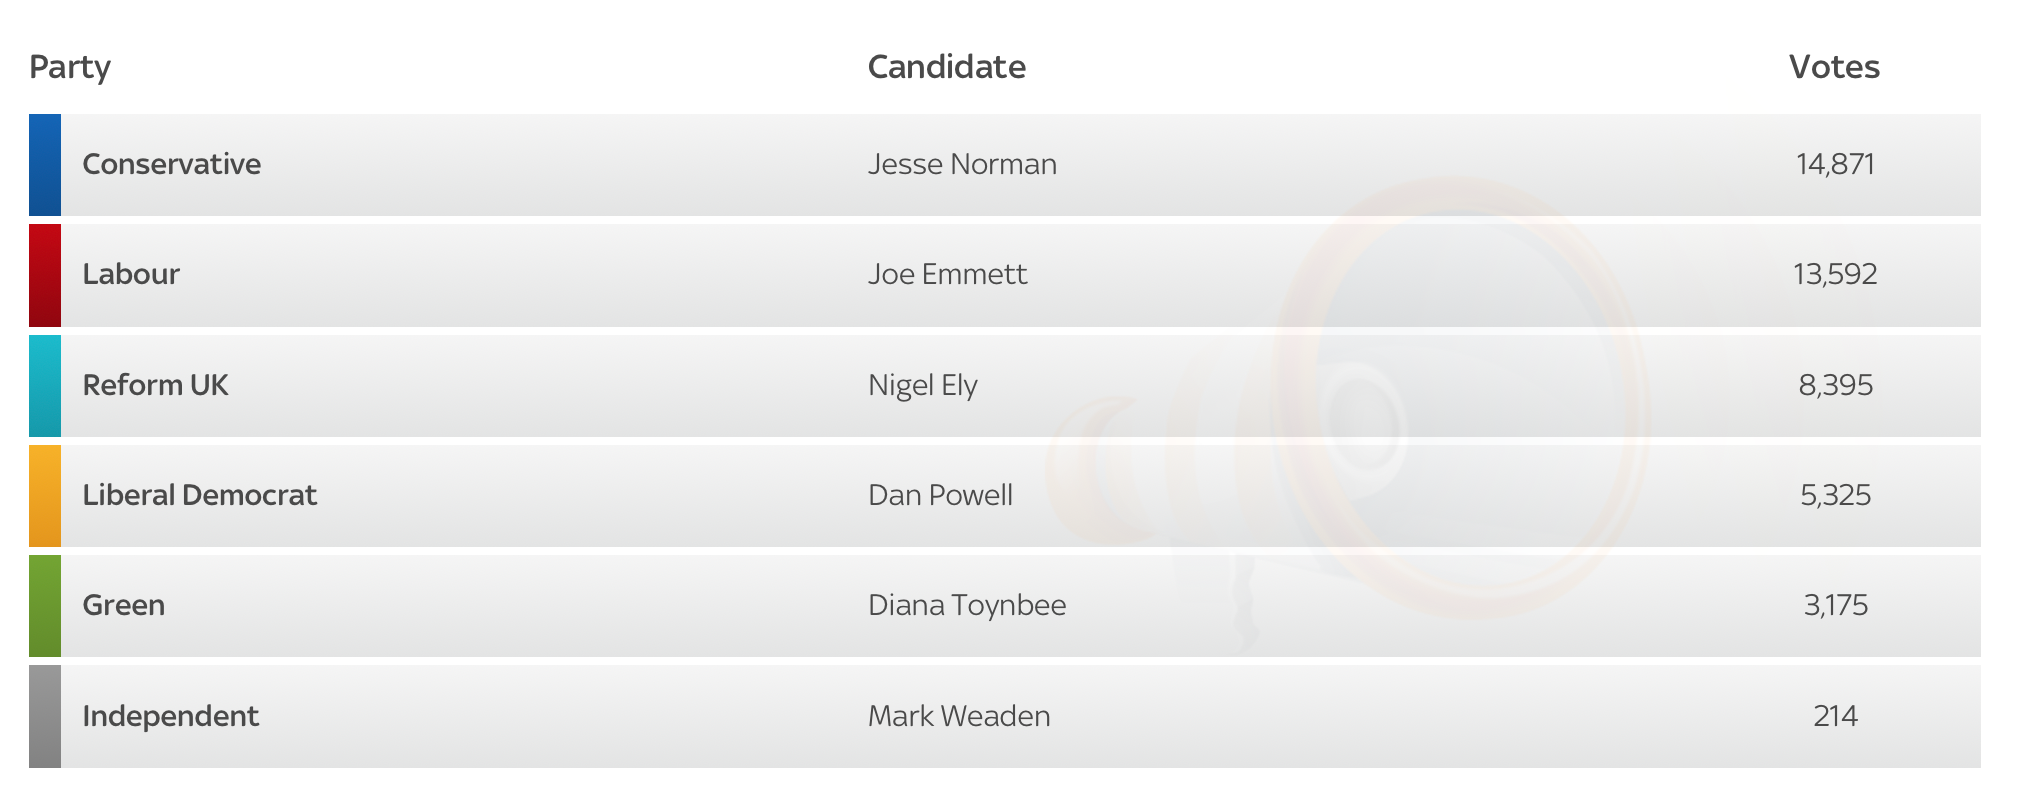Viewport: 2017px width, 808px height.
Task: Click candidate Joe Emmett
Action: (x=947, y=274)
